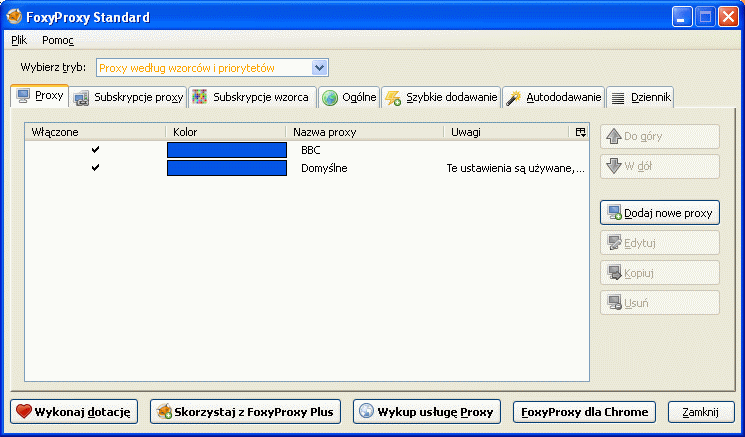Sort by 'Nazwa proxy' column header
This screenshot has height=437, width=745.
[364, 132]
